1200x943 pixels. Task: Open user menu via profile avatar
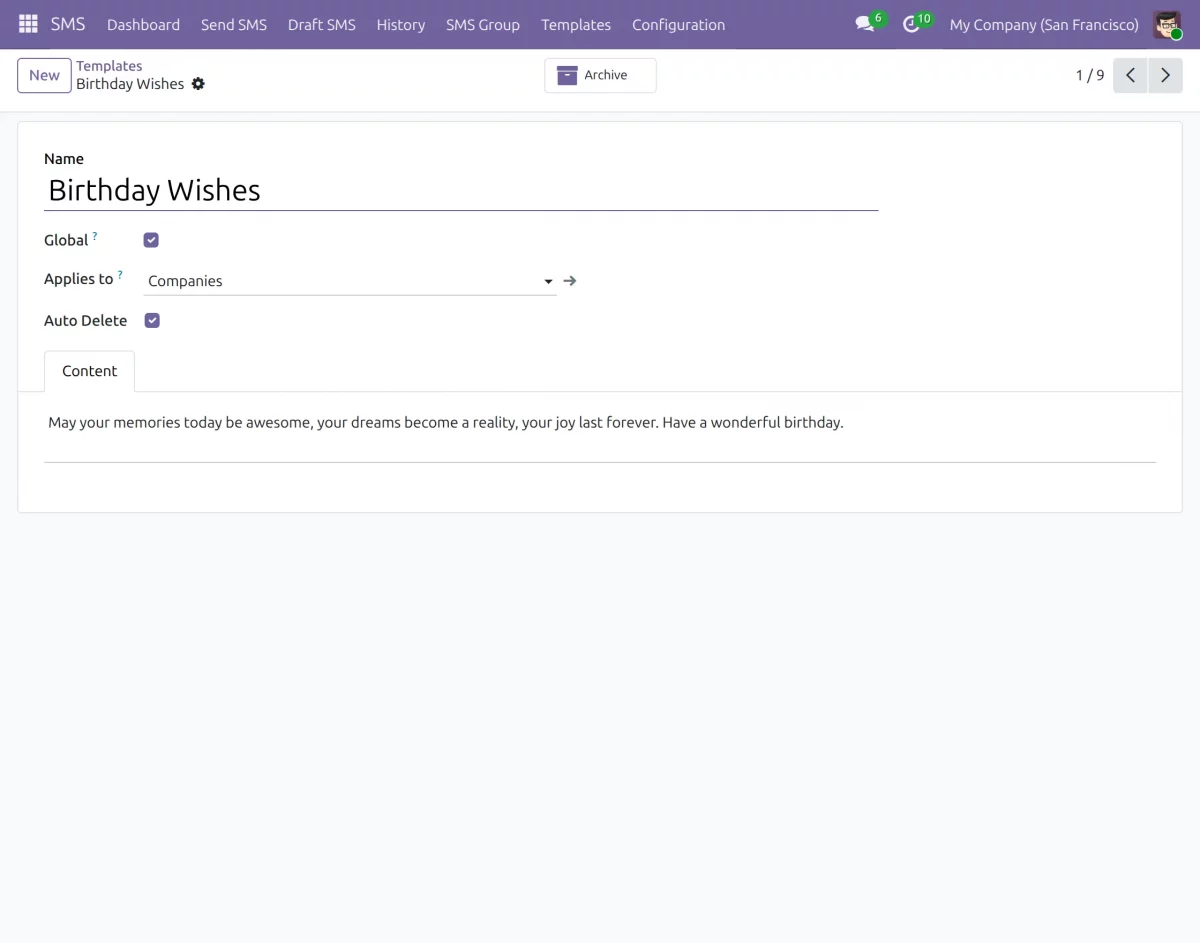click(1167, 23)
